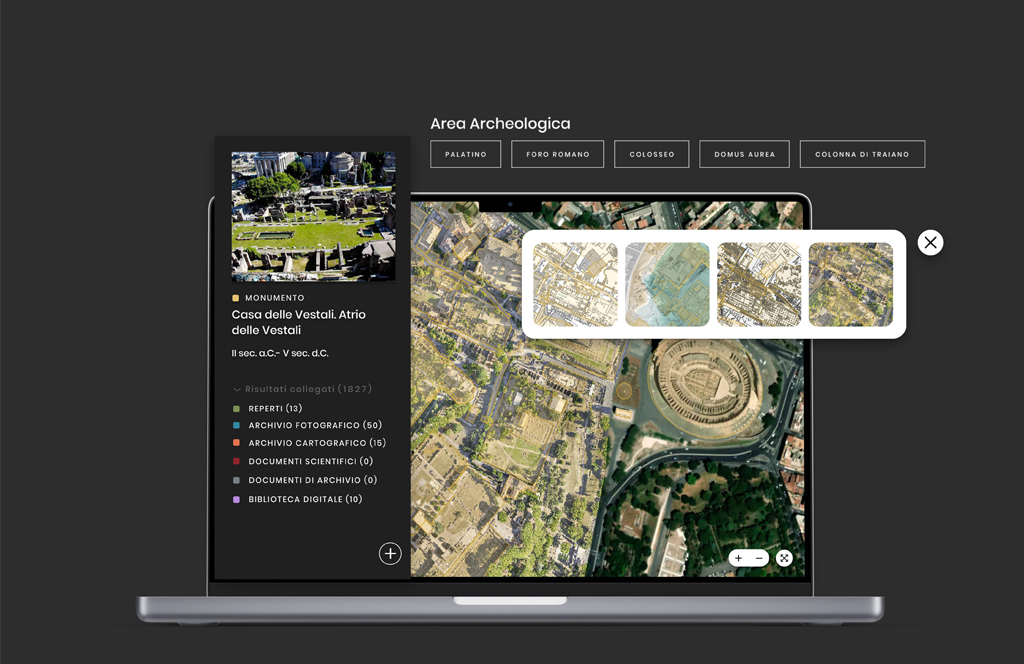1024x664 pixels.
Task: Close the map layer thumbnails popup
Action: pos(930,243)
